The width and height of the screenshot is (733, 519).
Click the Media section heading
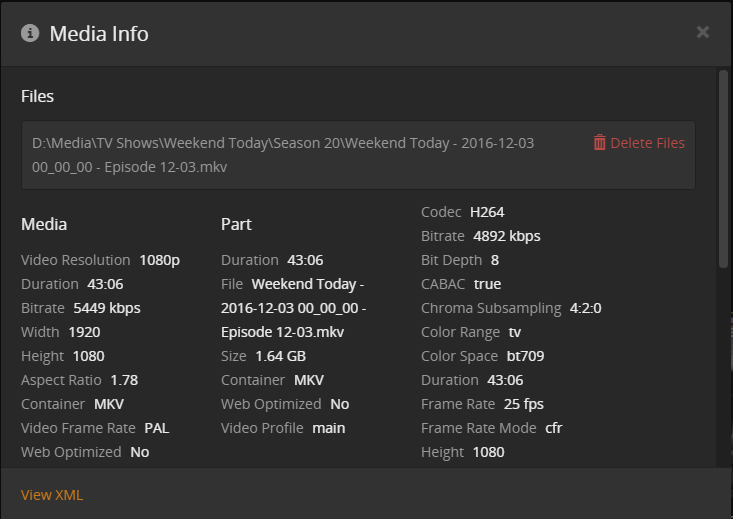pos(44,224)
